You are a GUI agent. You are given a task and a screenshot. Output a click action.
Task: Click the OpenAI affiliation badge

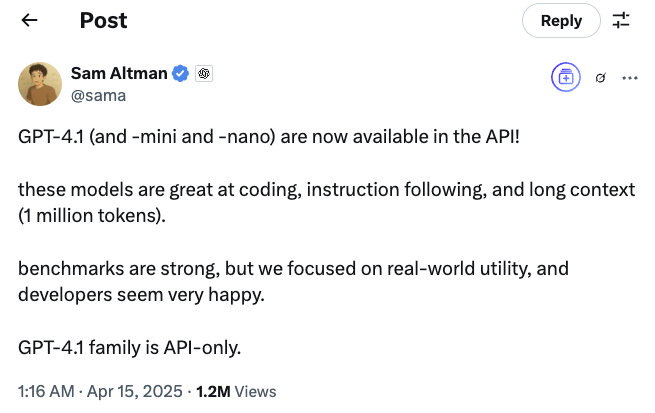(x=204, y=74)
